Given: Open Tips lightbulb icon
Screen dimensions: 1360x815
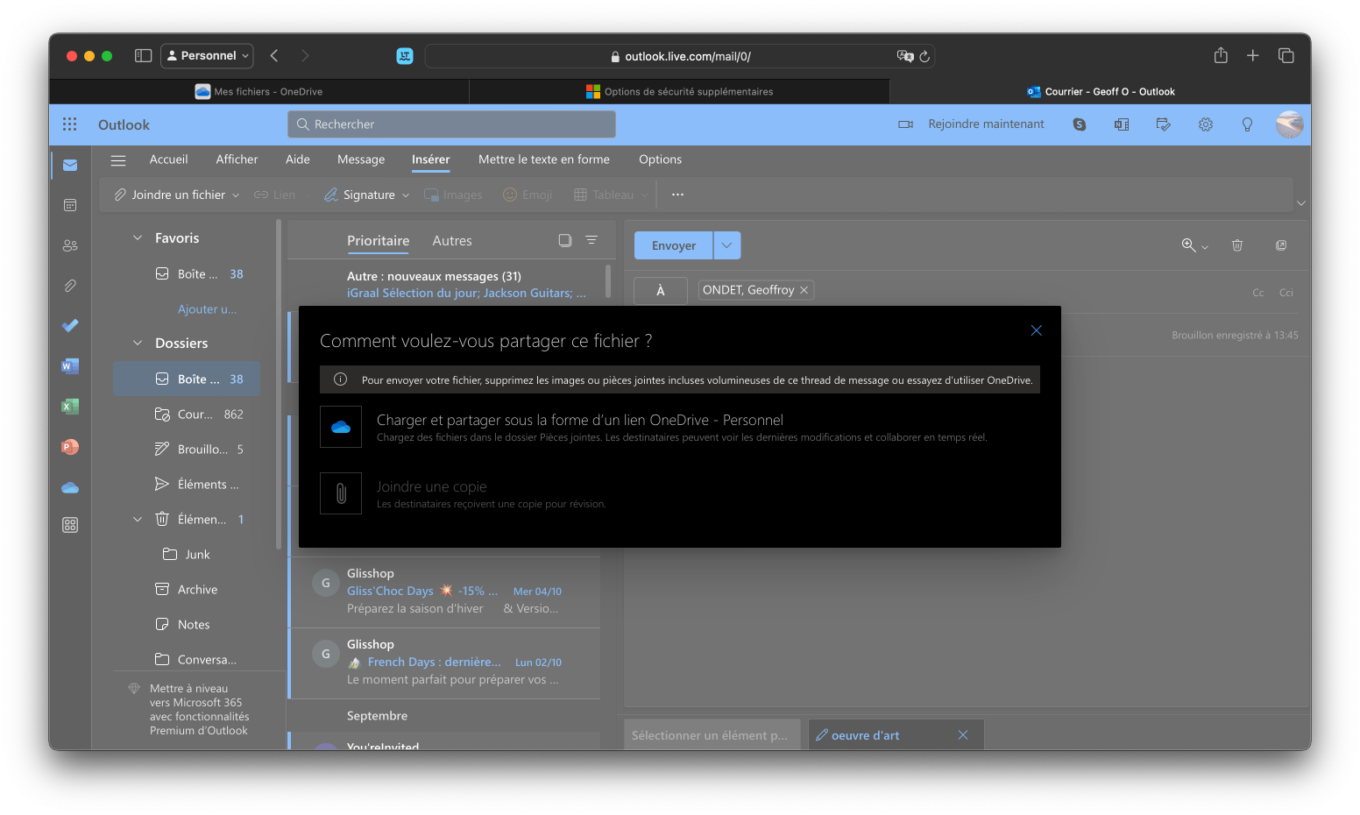Looking at the screenshot, I should point(1247,124).
